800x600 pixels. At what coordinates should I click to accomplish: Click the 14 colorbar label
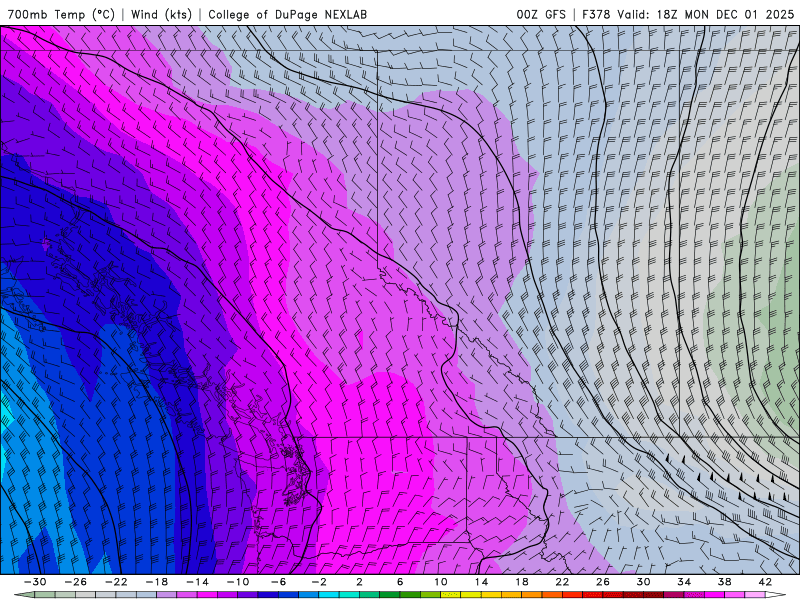pos(481,582)
